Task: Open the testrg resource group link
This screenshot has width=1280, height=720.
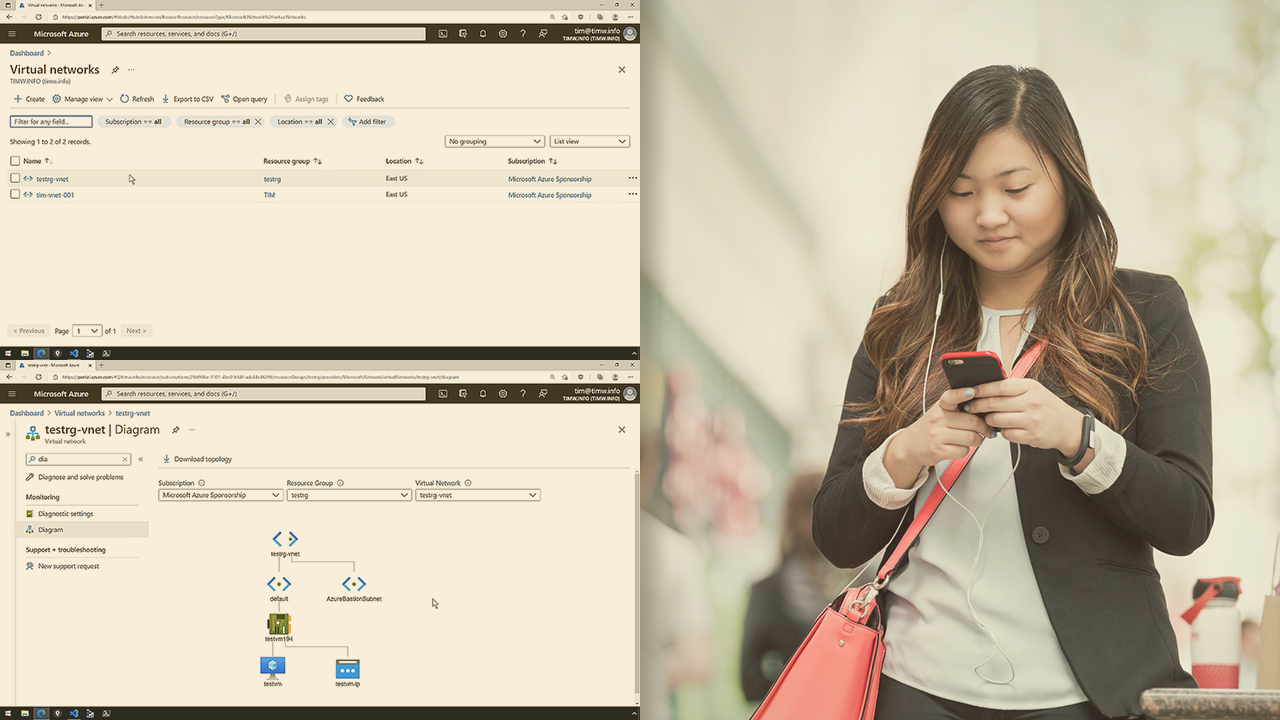Action: [272, 179]
